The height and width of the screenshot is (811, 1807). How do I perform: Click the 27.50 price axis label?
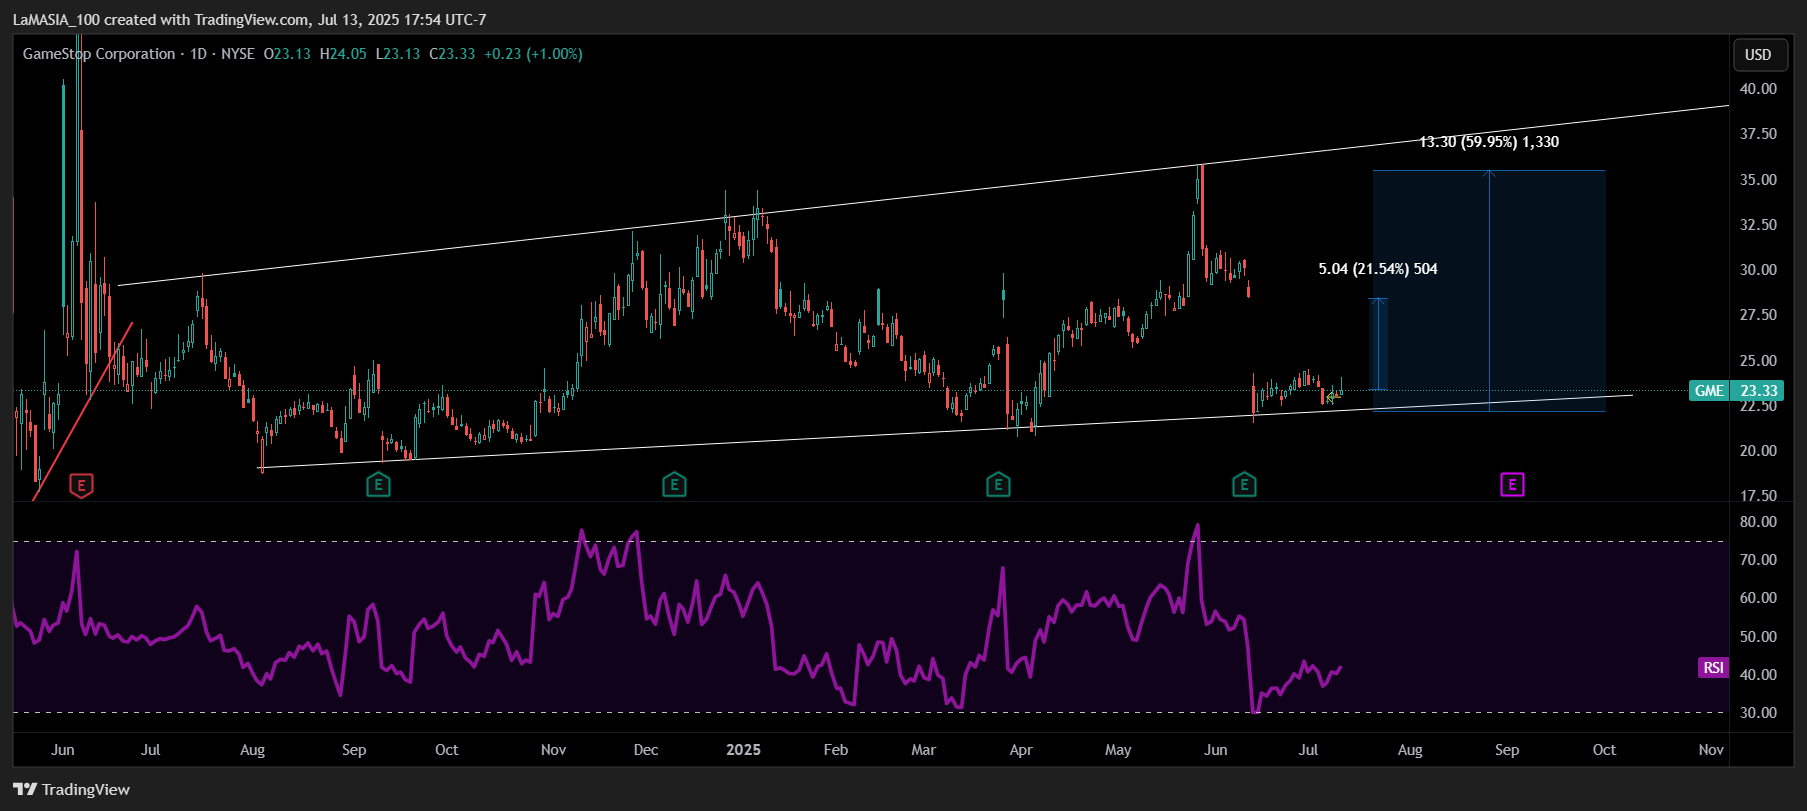click(1758, 315)
